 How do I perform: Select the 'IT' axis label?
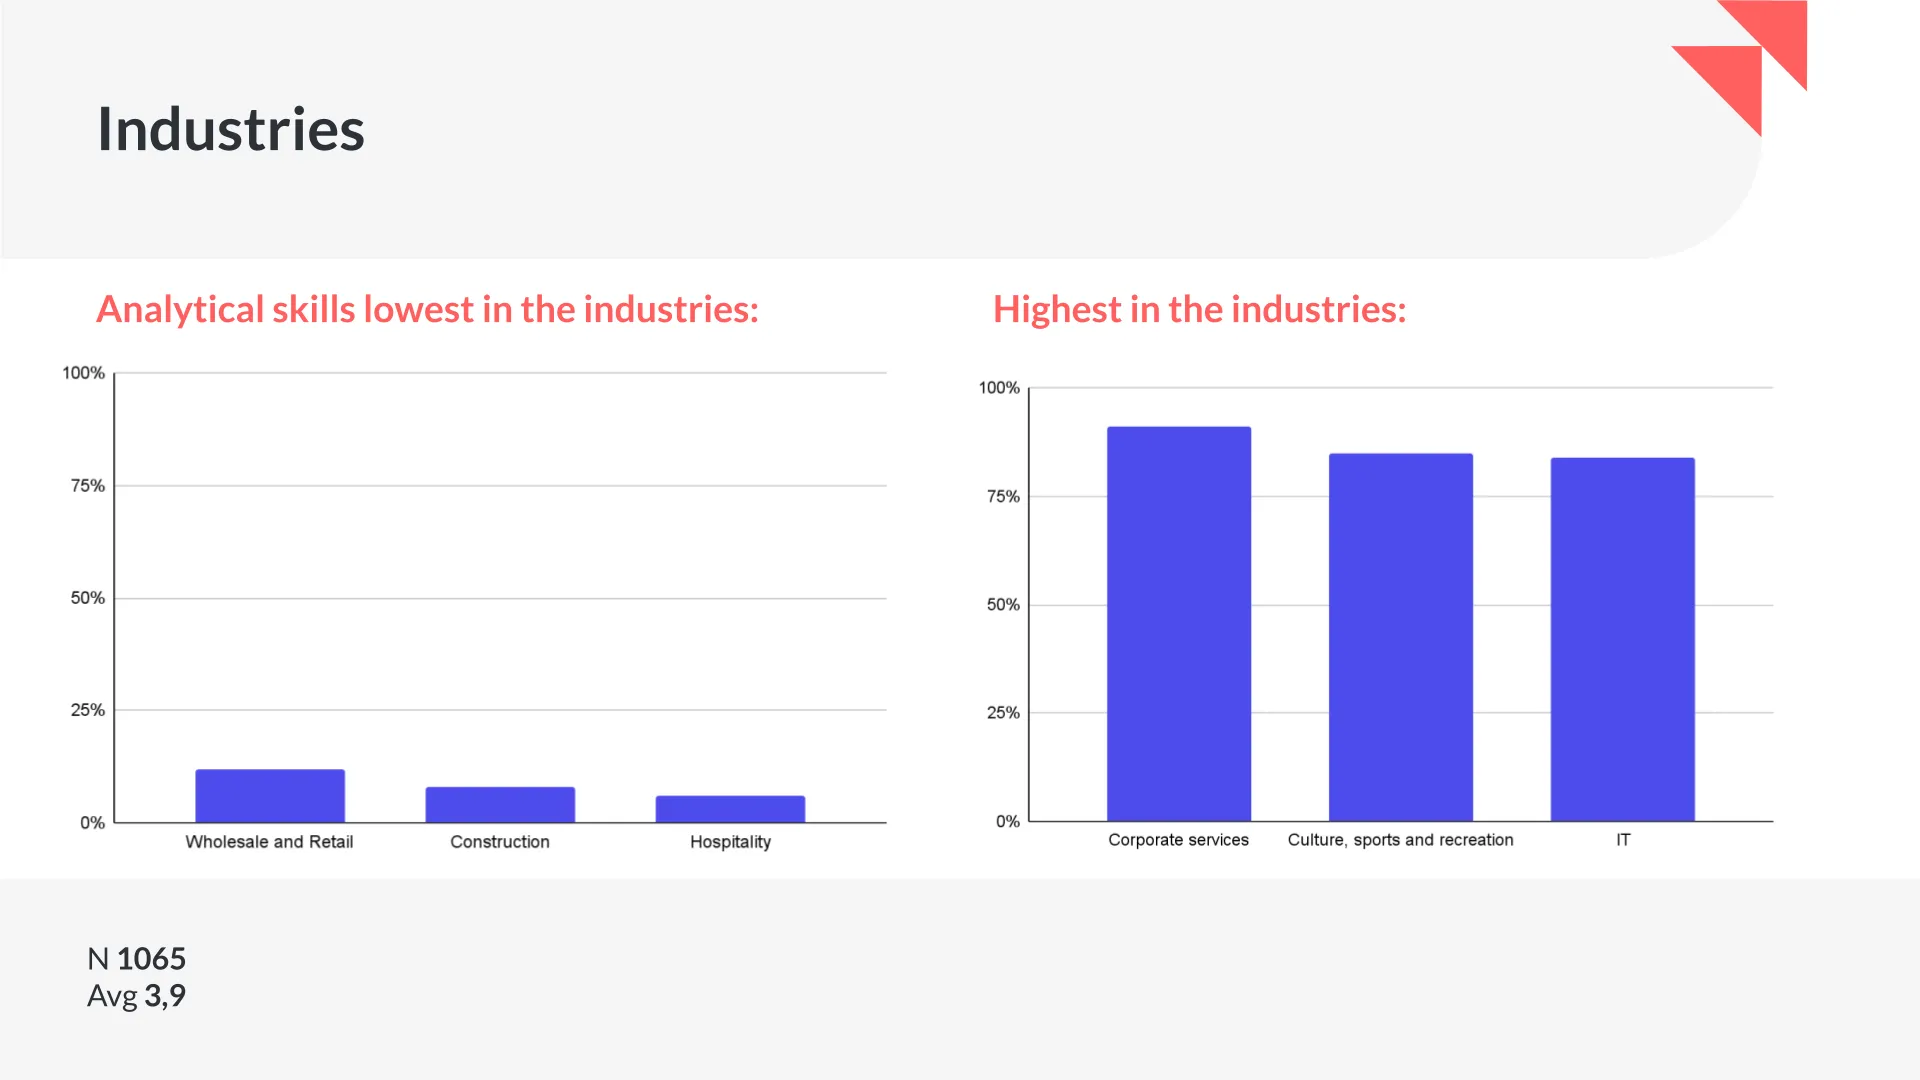click(x=1623, y=840)
